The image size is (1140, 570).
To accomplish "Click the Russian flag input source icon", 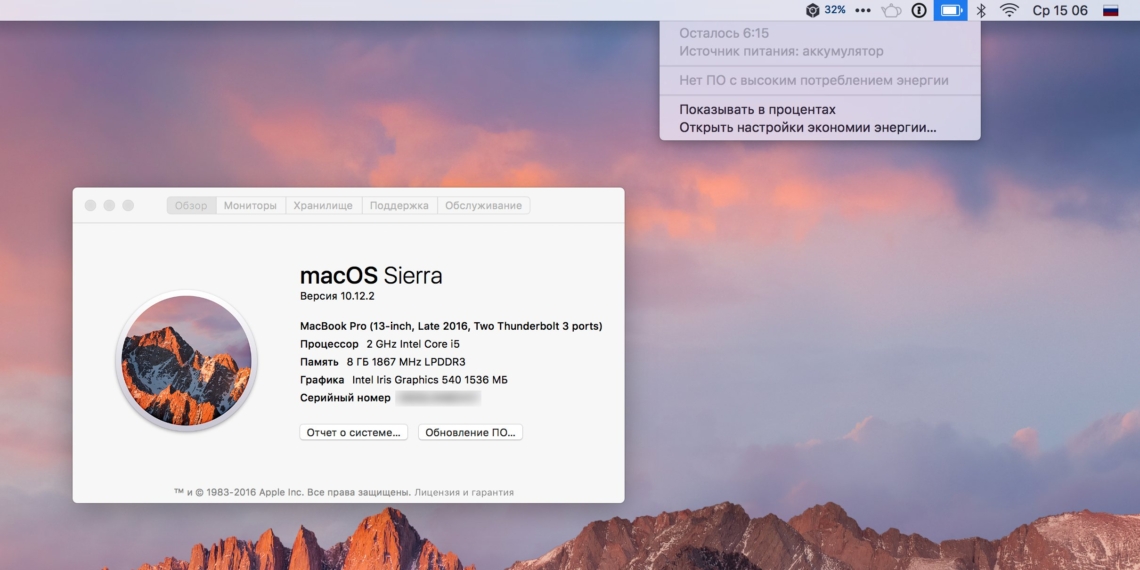I will click(x=1110, y=10).
